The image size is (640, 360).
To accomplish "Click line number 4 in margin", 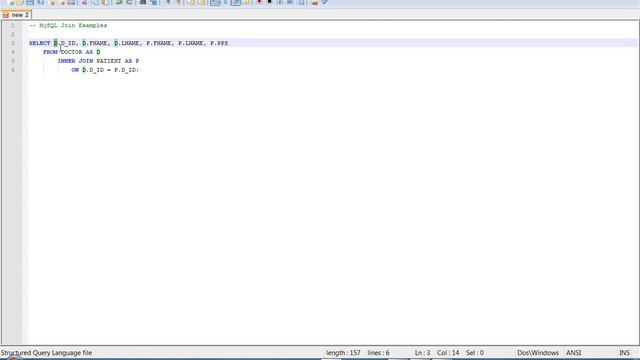I will click(x=13, y=52).
